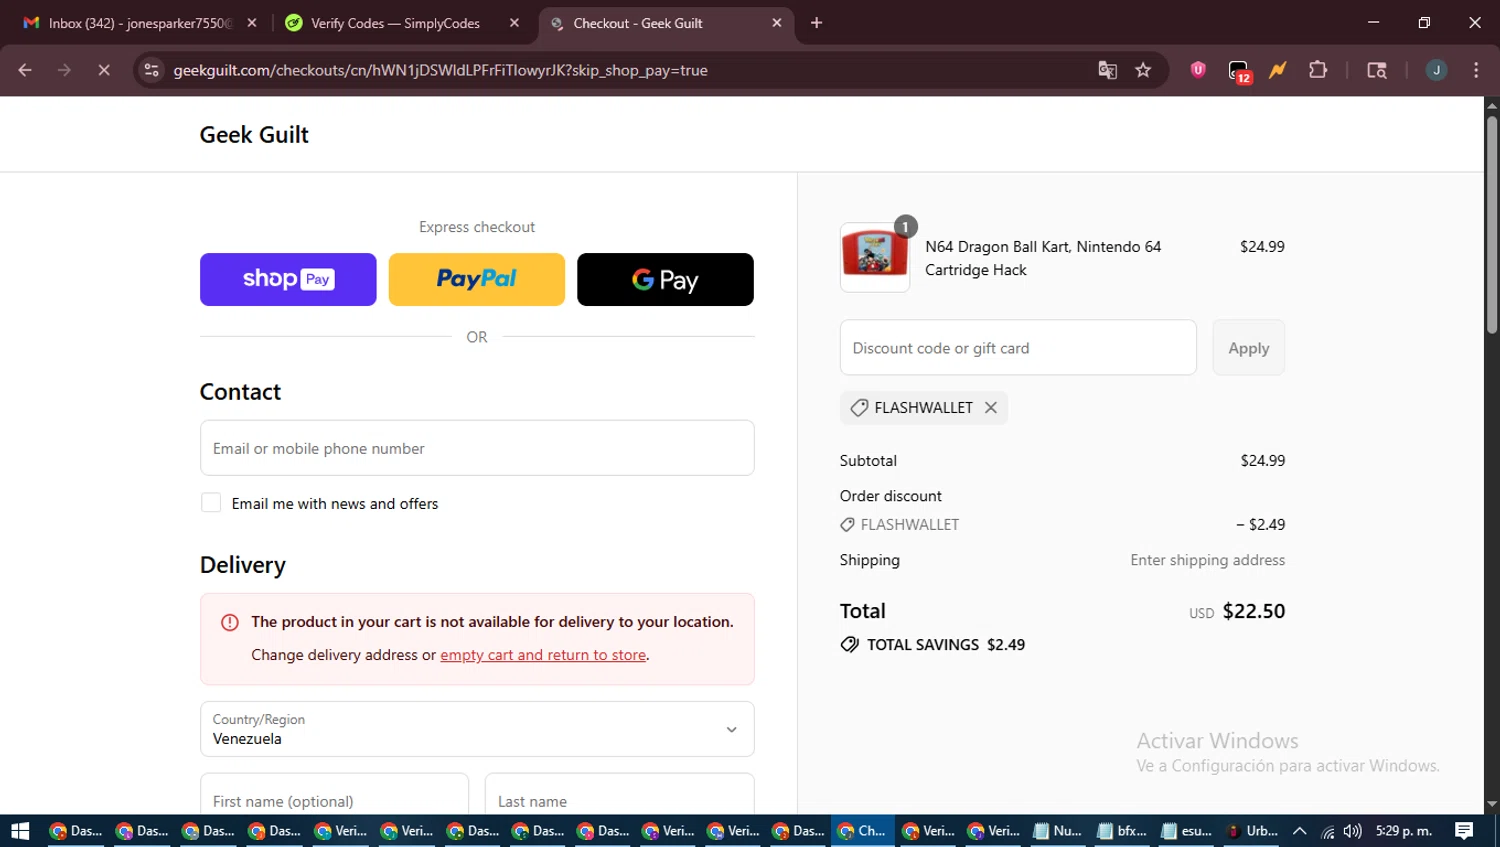Open the J profile avatar
The image size is (1500, 847).
pyautogui.click(x=1436, y=70)
